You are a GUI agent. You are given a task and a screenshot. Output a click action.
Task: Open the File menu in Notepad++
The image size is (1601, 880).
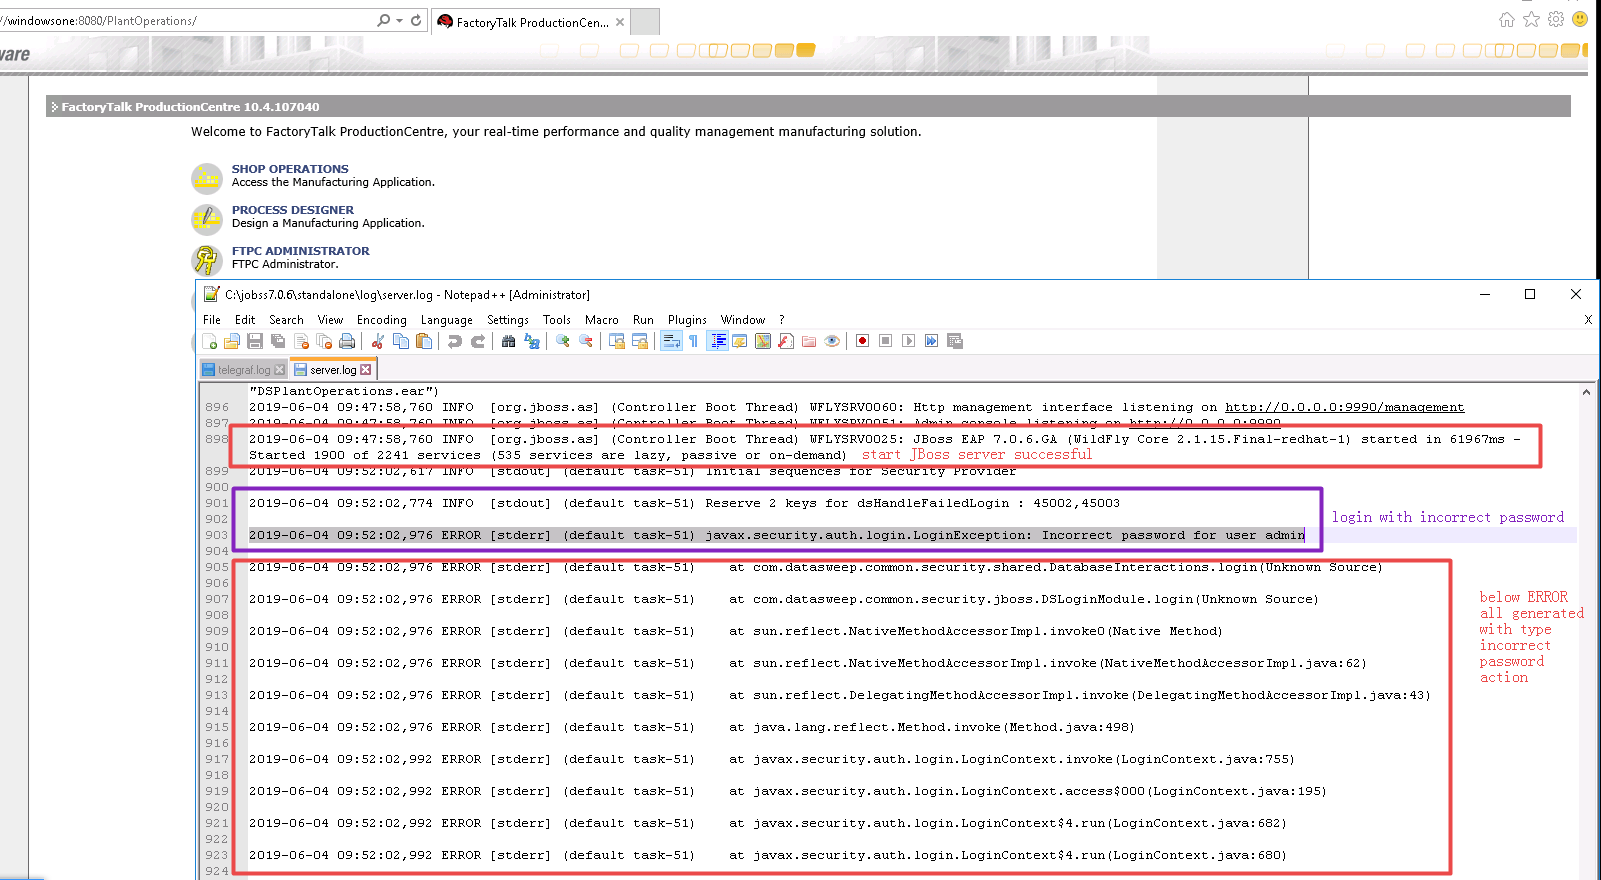pos(212,320)
